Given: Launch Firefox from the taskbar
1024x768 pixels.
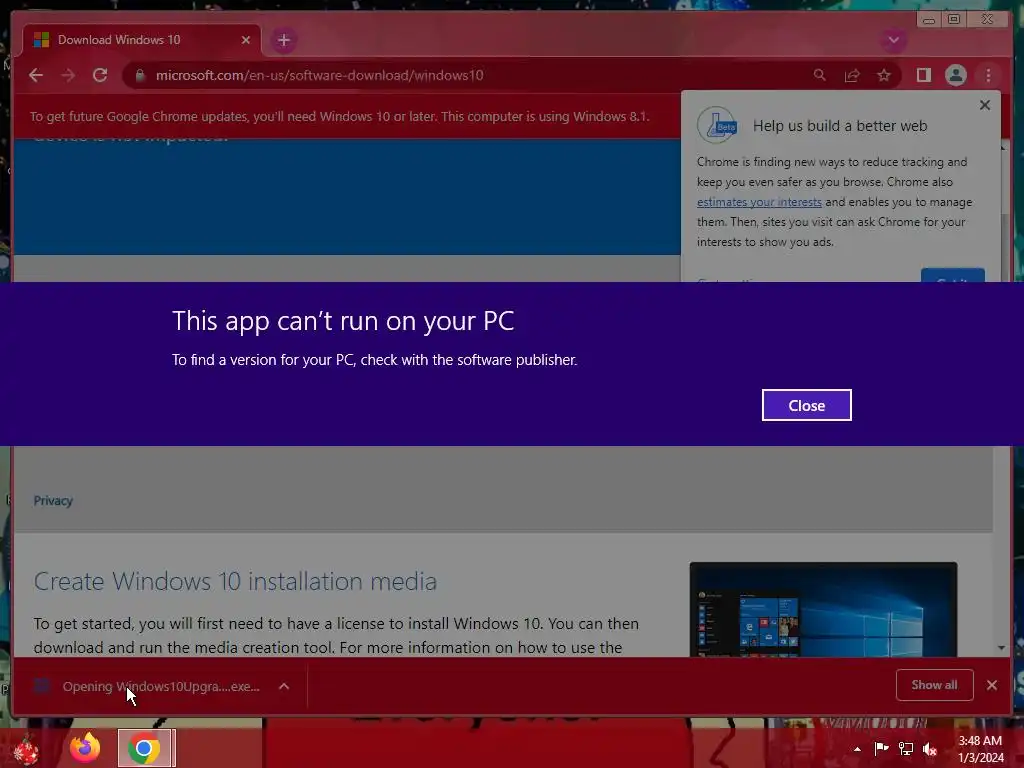Looking at the screenshot, I should click(x=85, y=748).
